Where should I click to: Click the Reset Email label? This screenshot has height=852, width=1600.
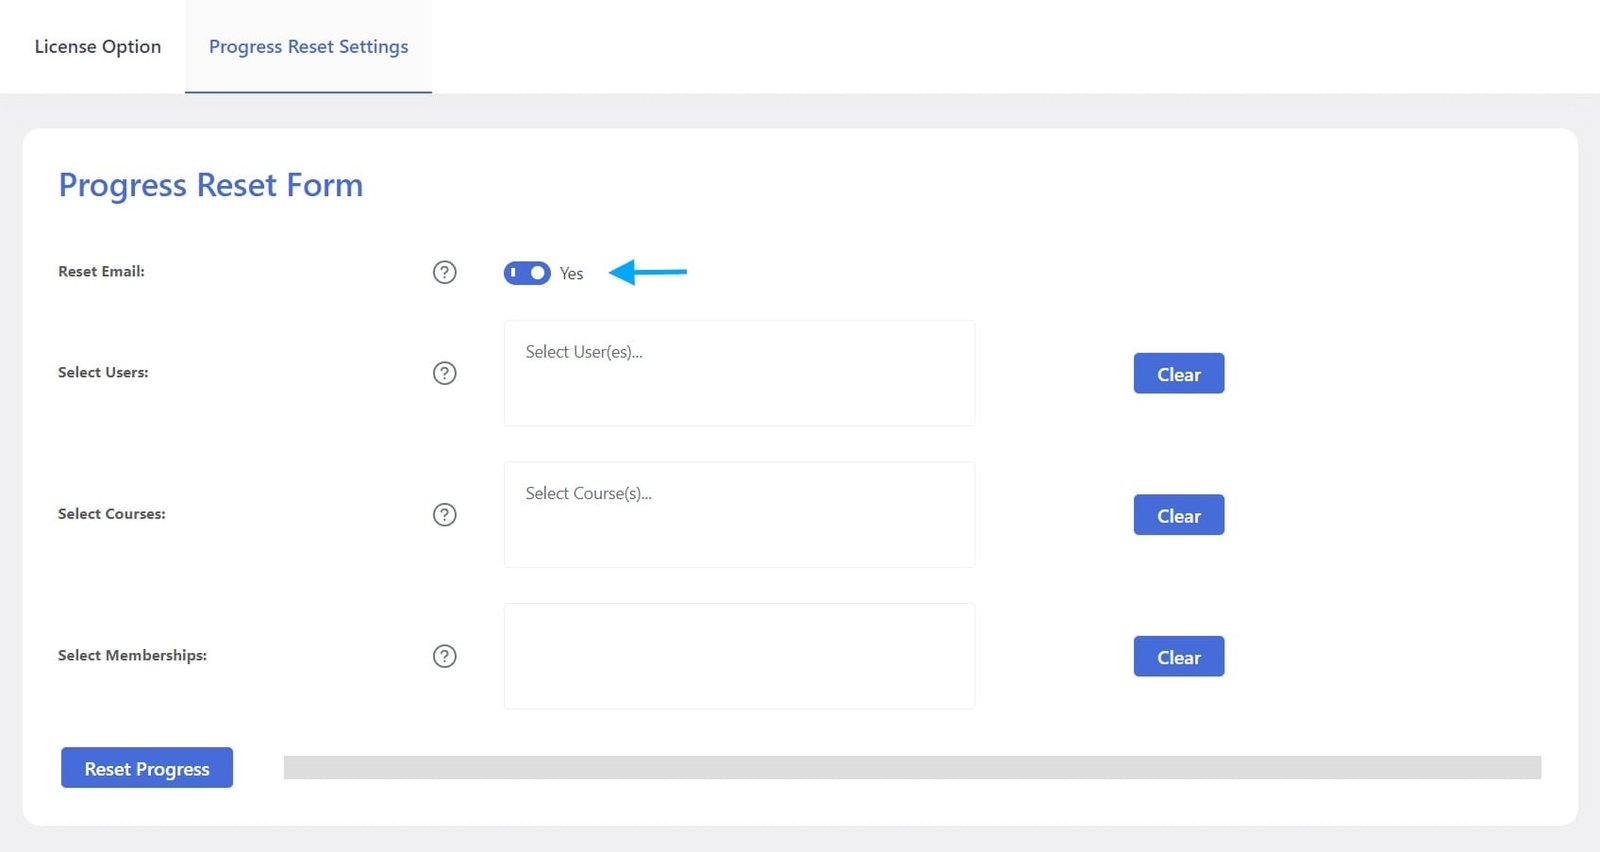[101, 271]
